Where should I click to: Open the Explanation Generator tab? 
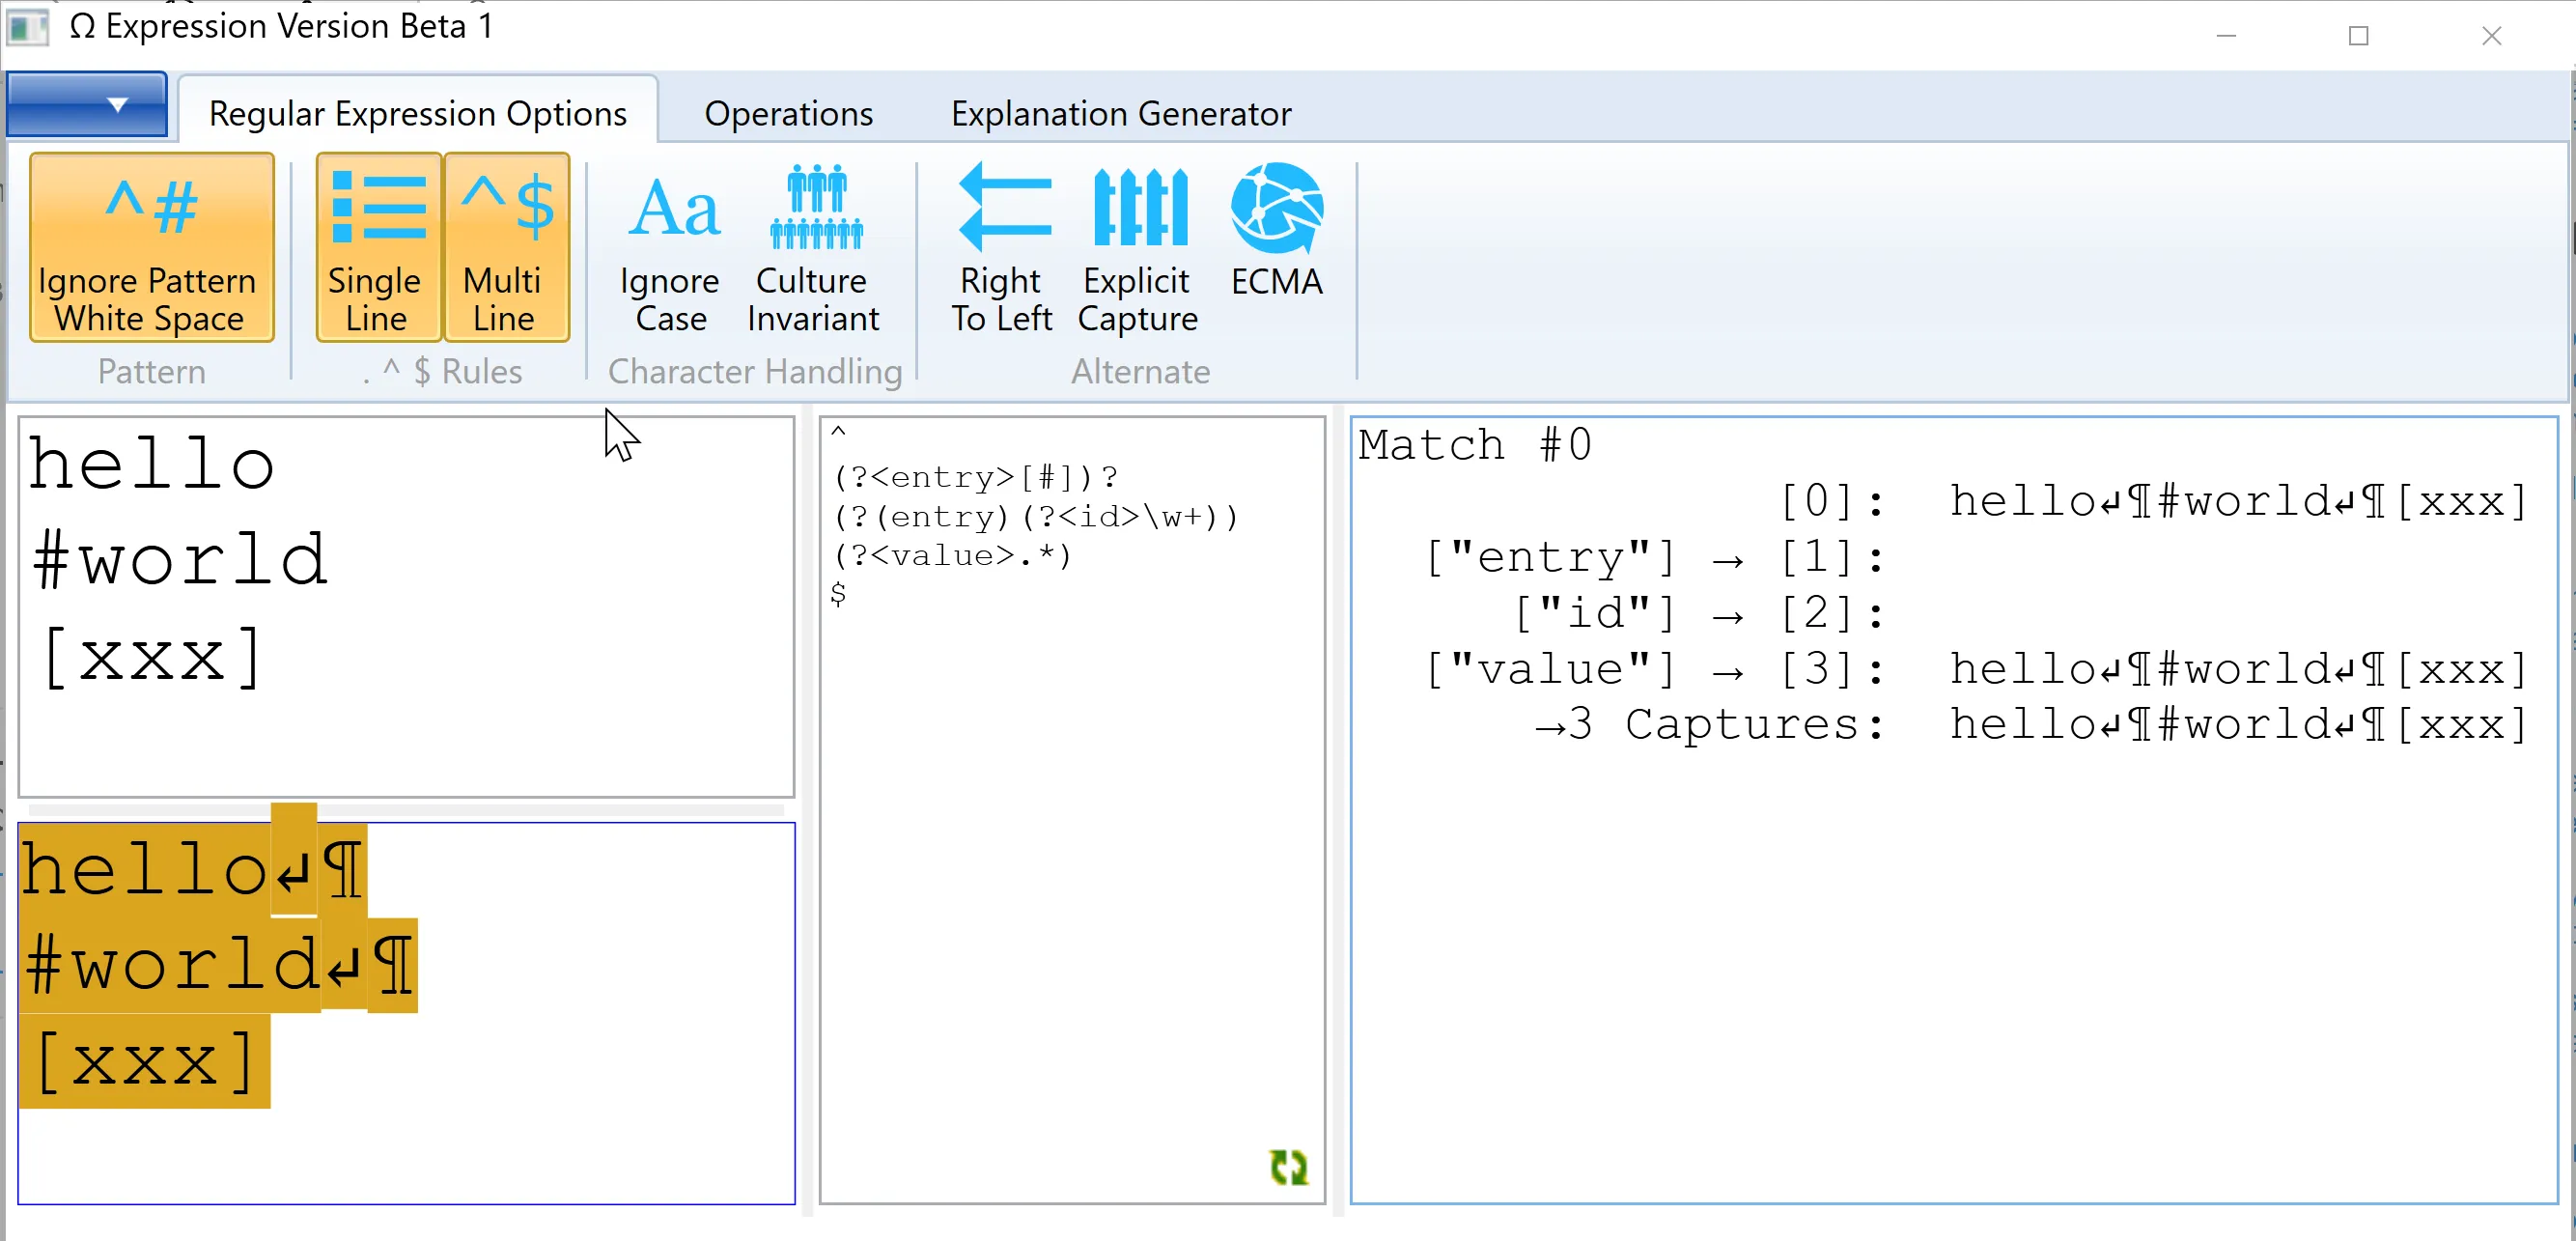coord(1120,114)
